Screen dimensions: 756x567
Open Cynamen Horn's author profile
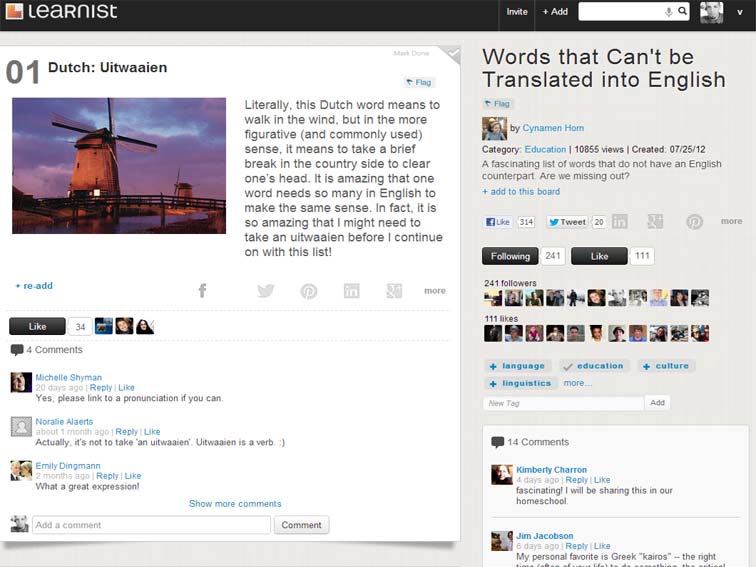click(553, 128)
